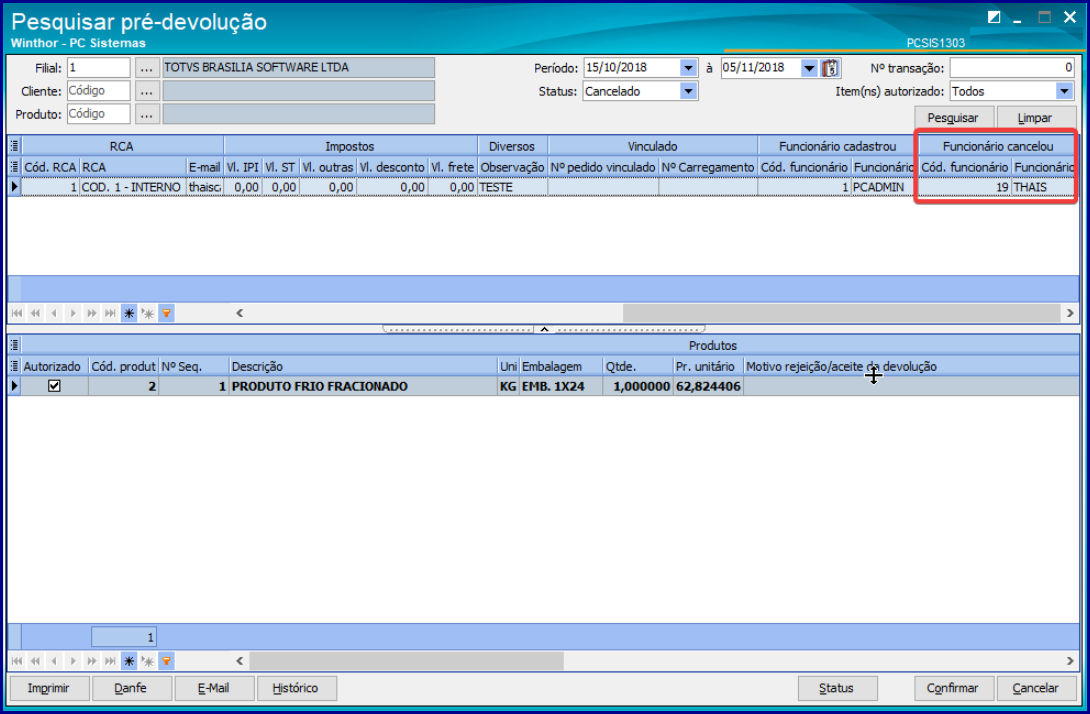Click the bookmark asterisk icon in upper grid navigator
This screenshot has width=1090, height=714.
click(129, 314)
